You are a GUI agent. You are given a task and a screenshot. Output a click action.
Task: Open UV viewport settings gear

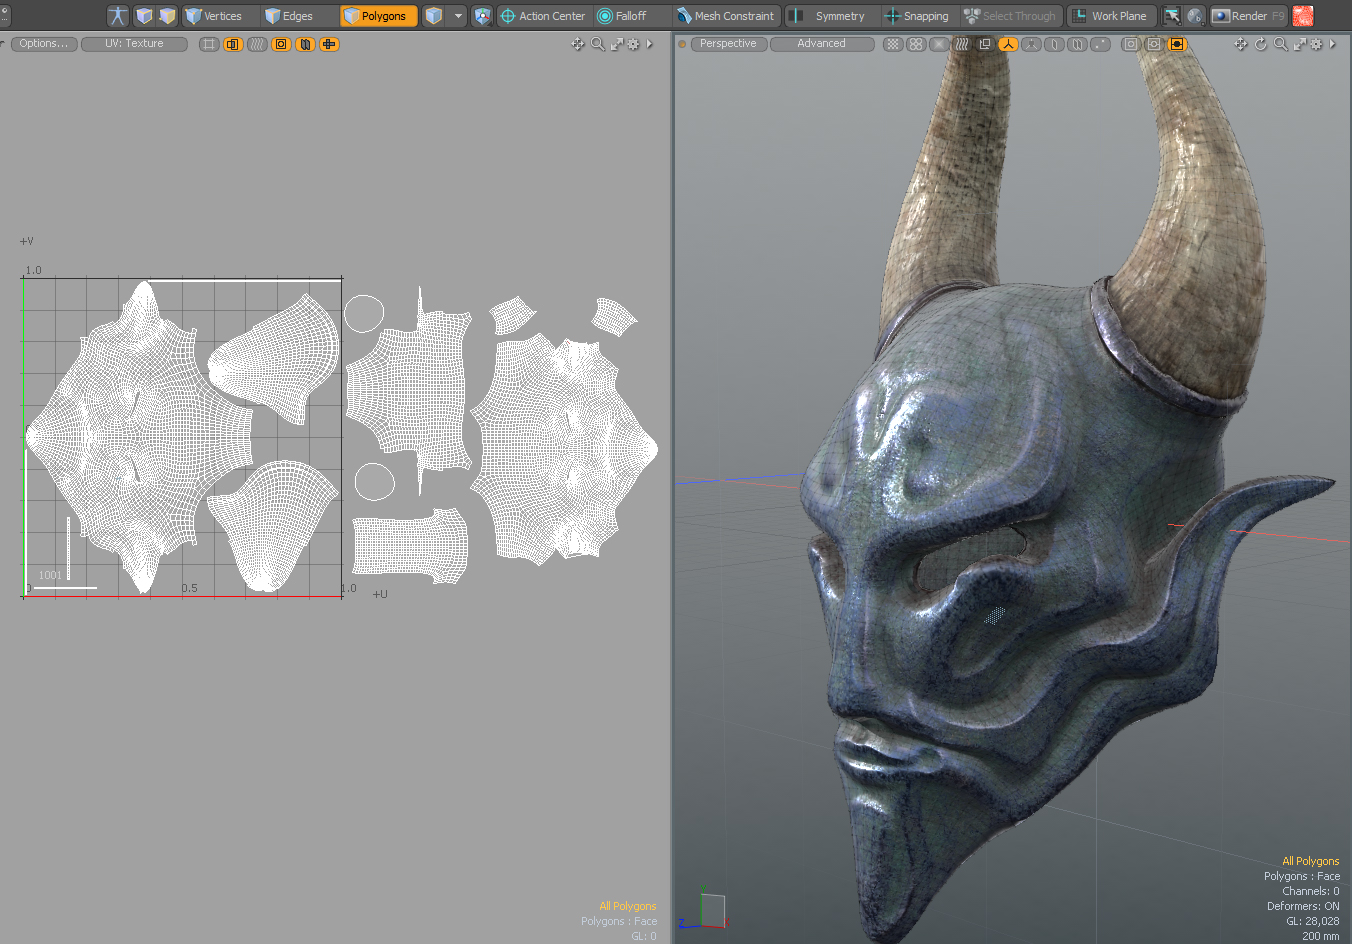633,44
